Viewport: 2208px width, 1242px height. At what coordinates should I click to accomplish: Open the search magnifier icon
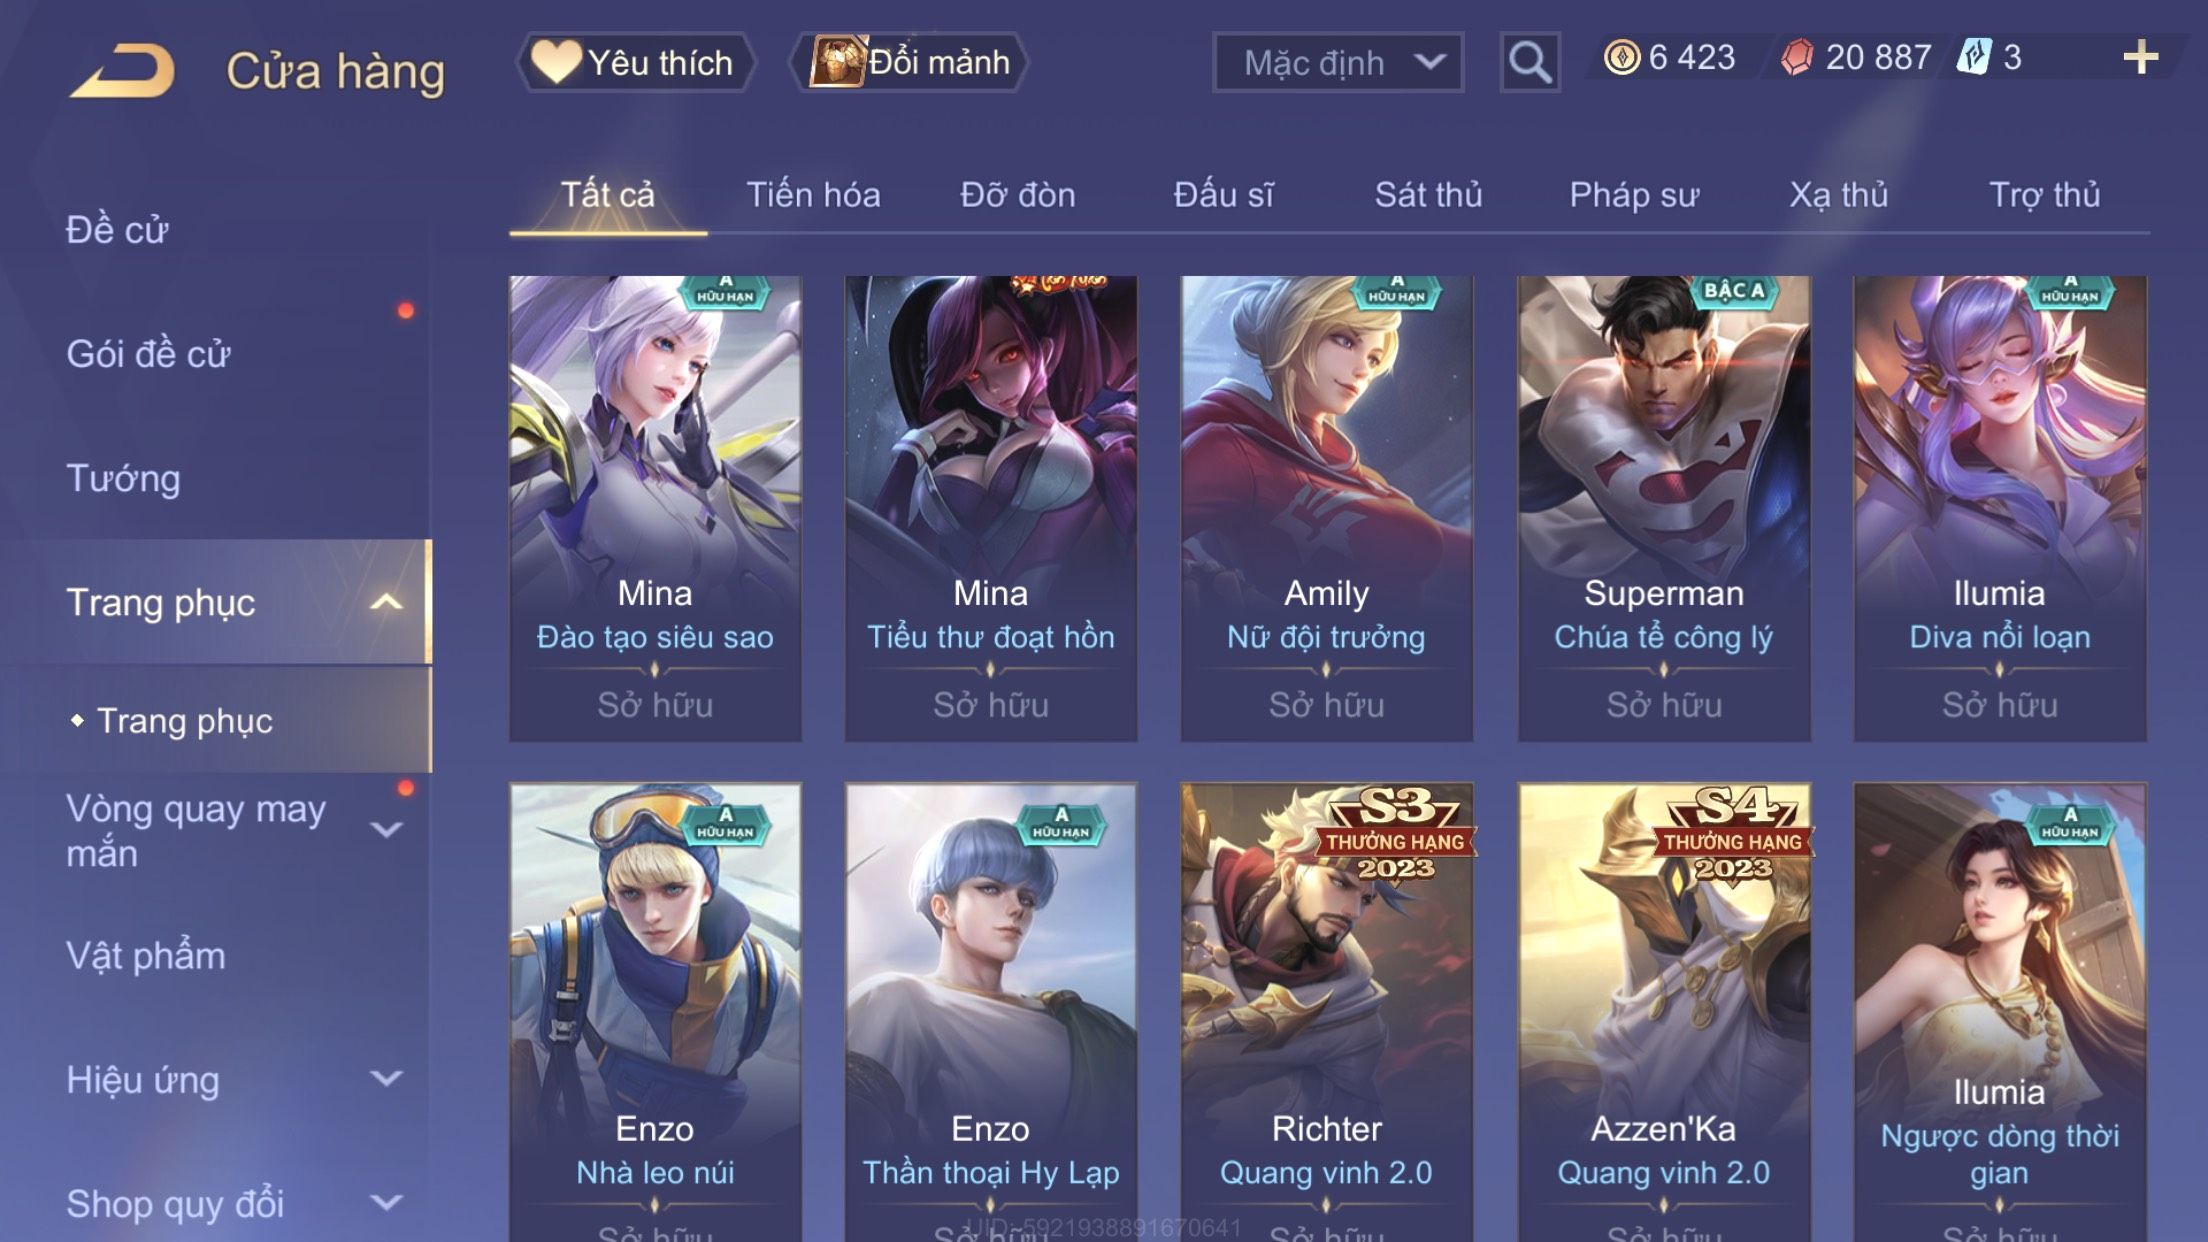[1530, 62]
